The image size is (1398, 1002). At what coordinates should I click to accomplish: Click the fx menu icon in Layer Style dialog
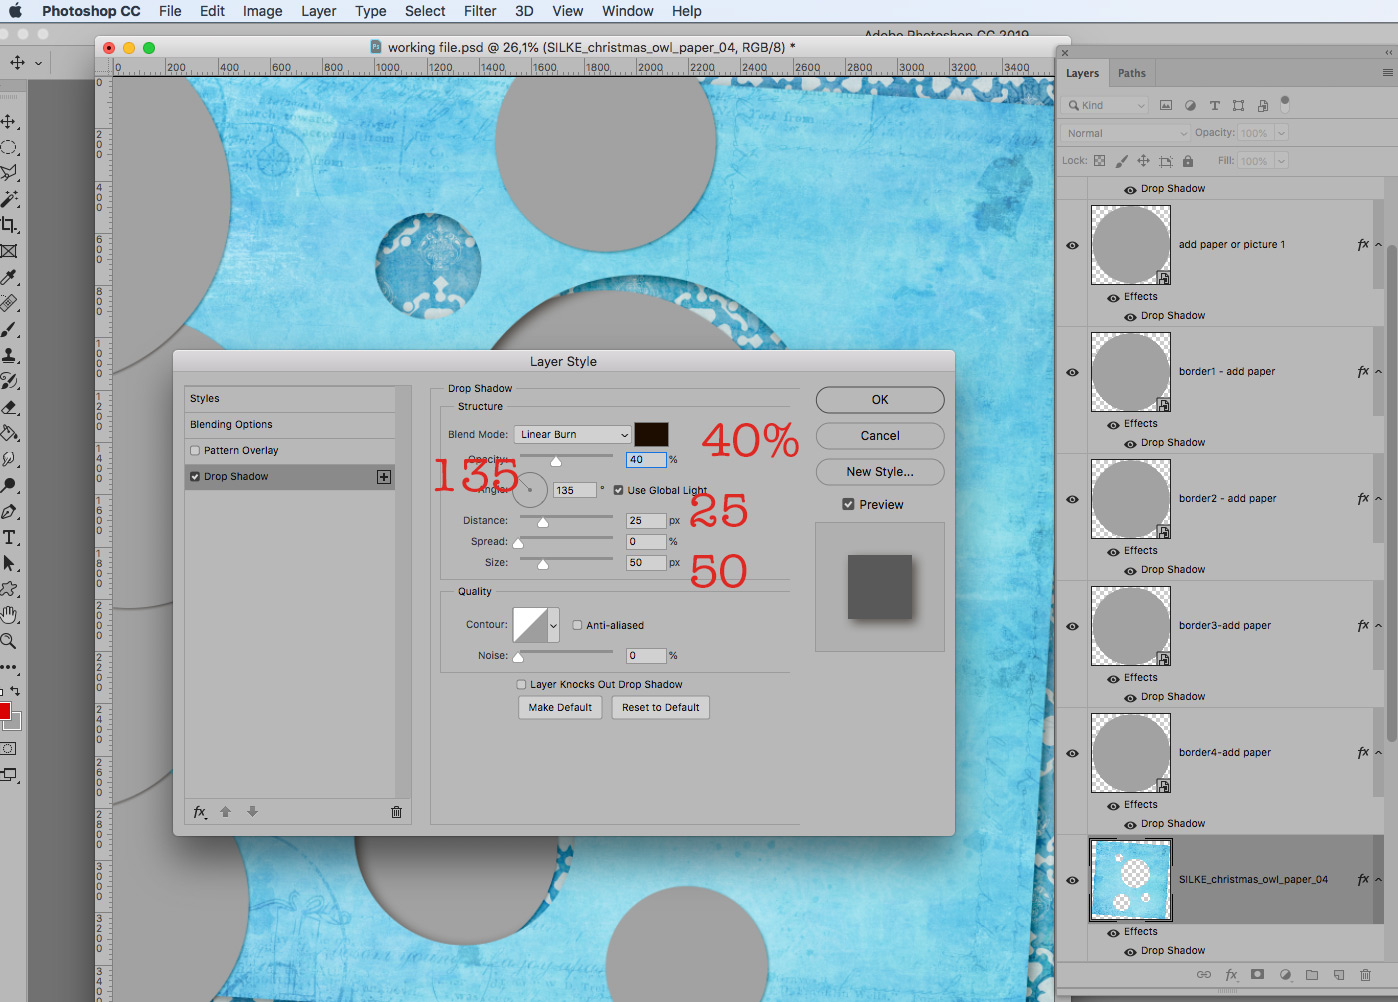point(200,812)
